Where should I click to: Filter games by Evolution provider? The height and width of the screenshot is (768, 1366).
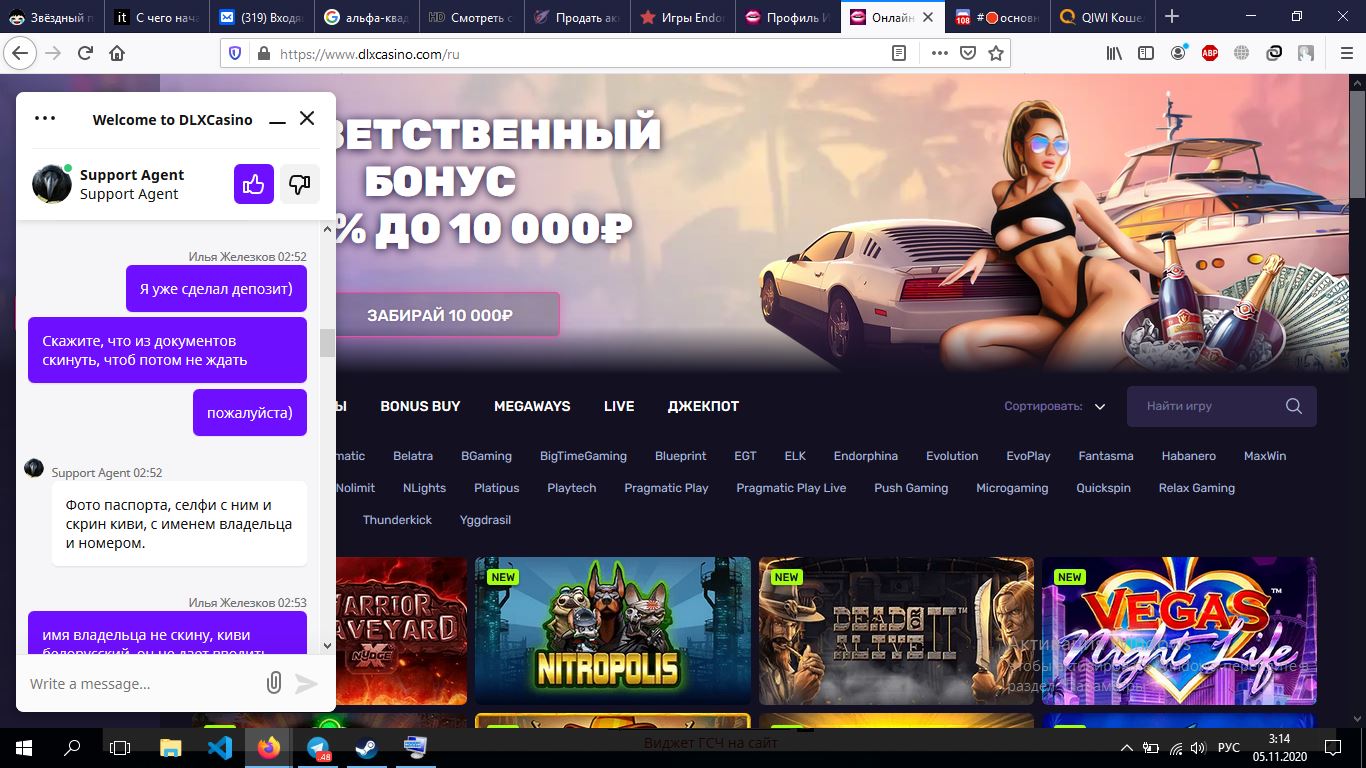(x=952, y=456)
